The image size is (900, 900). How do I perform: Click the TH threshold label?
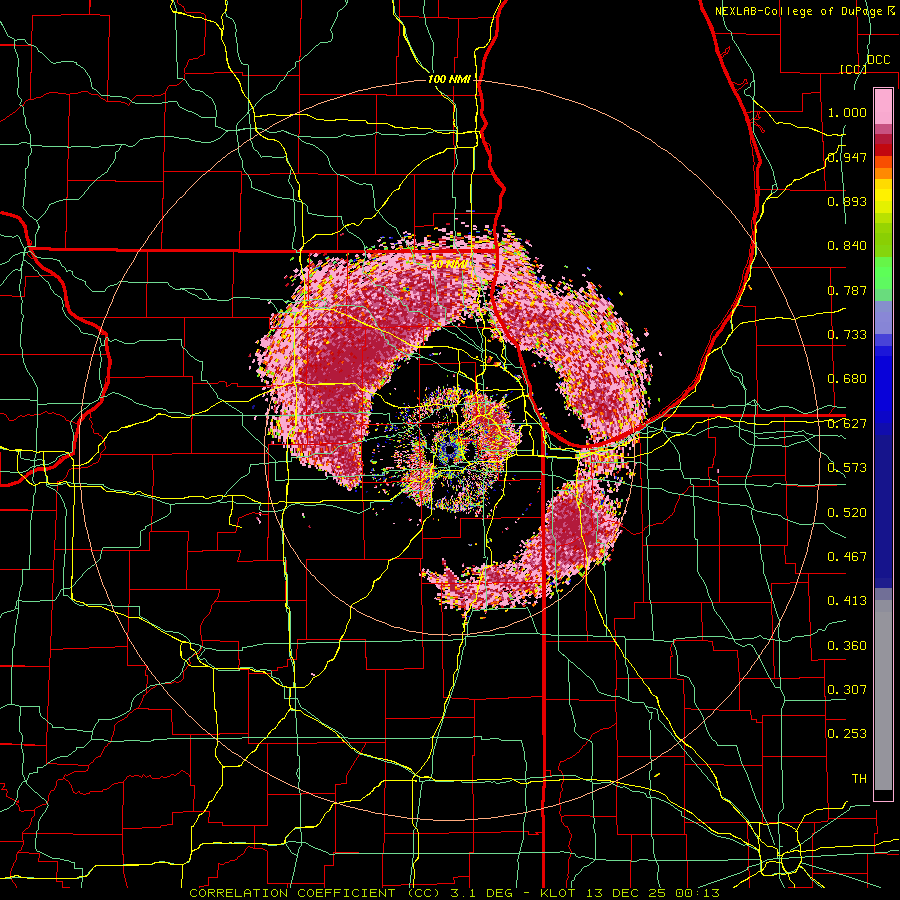point(859,779)
